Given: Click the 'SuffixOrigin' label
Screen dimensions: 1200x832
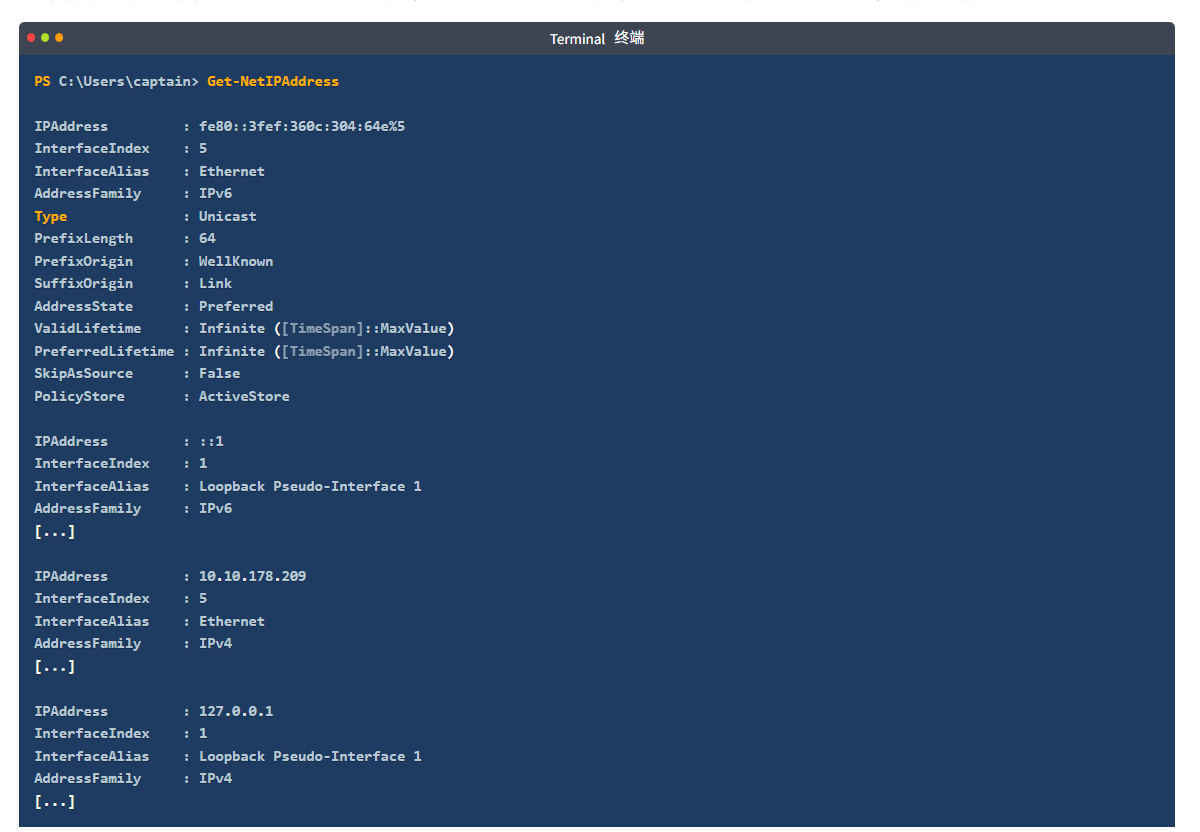Looking at the screenshot, I should pyautogui.click(x=84, y=283).
